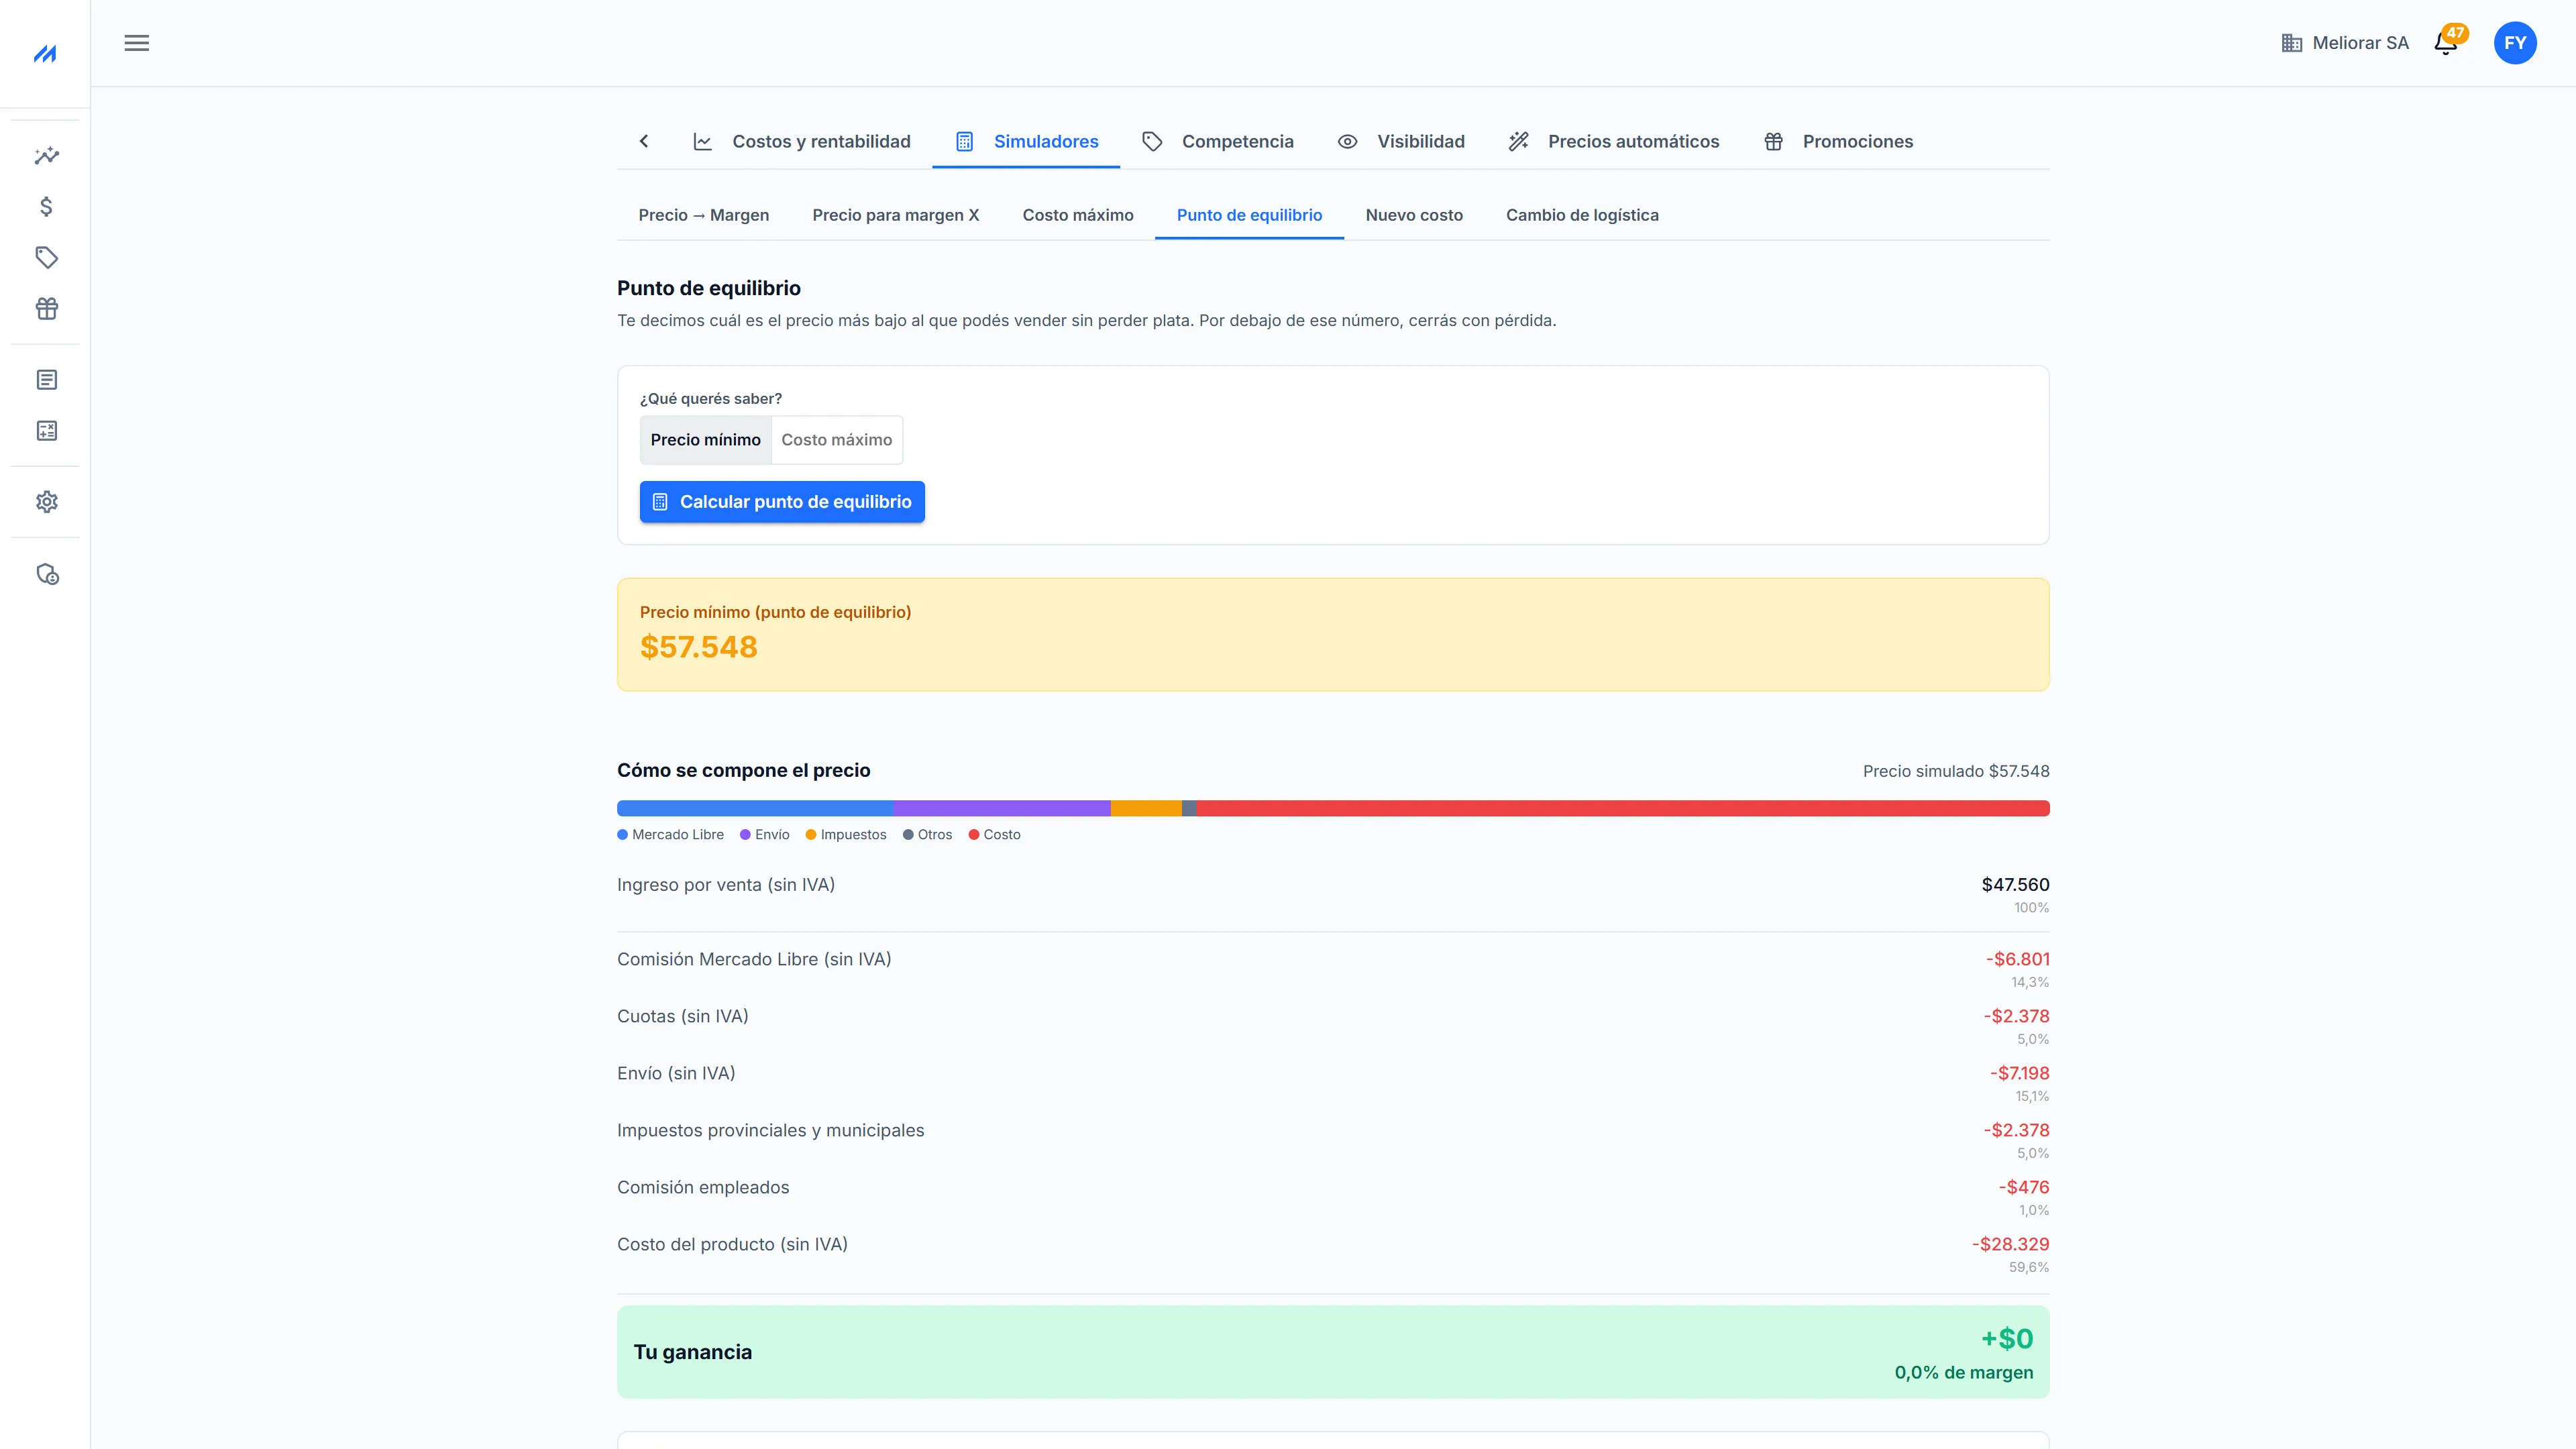Switch to Nuevo costo subtab

pos(1414,215)
